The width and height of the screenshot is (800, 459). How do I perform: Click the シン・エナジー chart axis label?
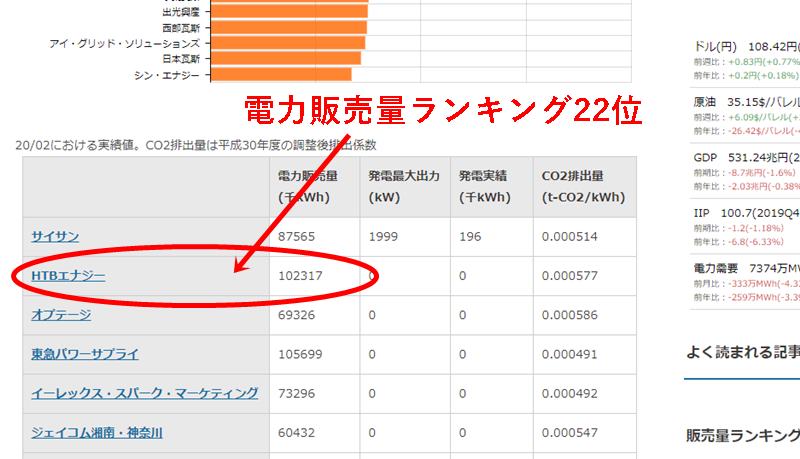click(167, 75)
